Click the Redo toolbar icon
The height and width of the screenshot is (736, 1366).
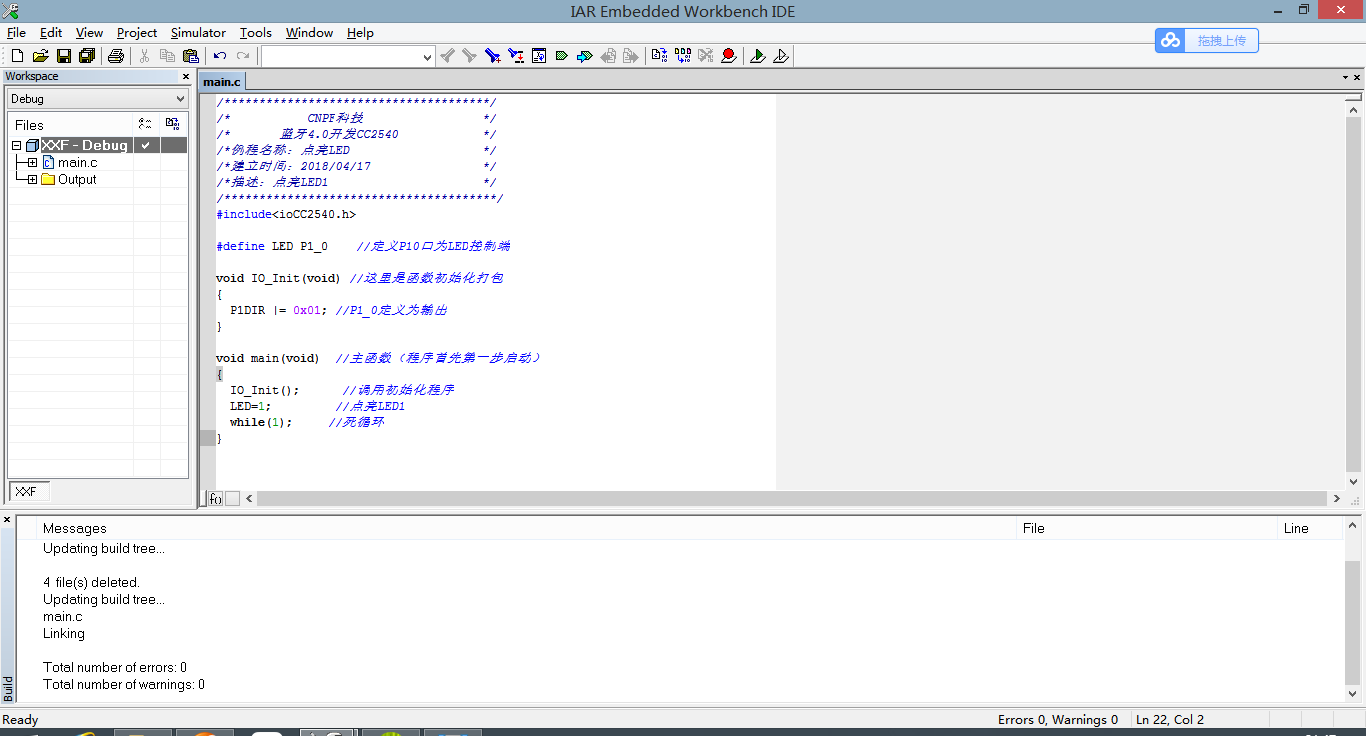coord(243,56)
